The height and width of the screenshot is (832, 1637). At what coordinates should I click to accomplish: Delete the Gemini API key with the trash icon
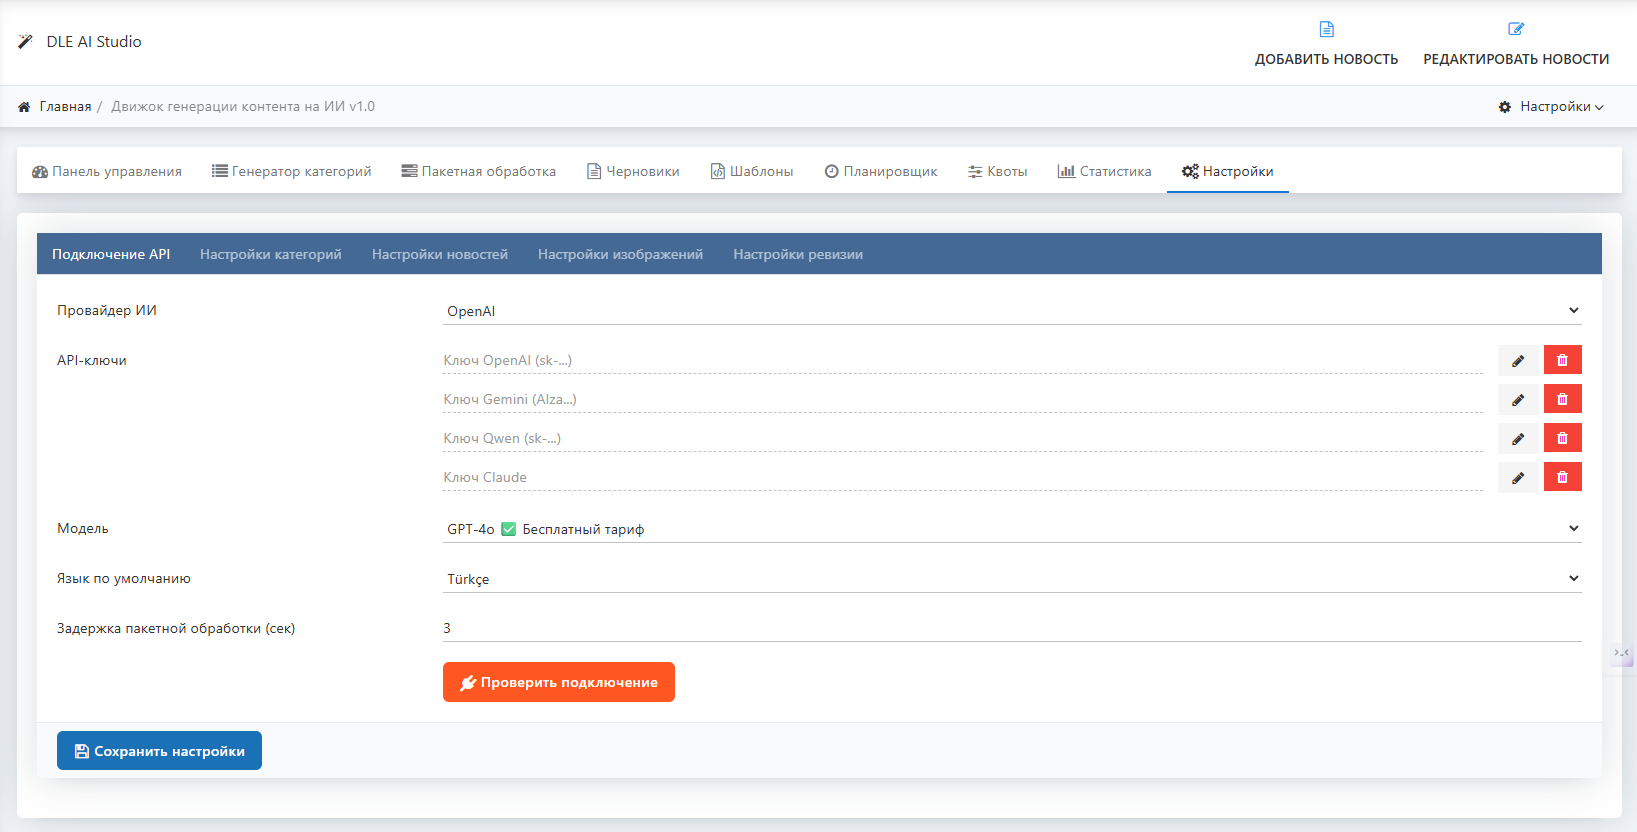point(1562,400)
